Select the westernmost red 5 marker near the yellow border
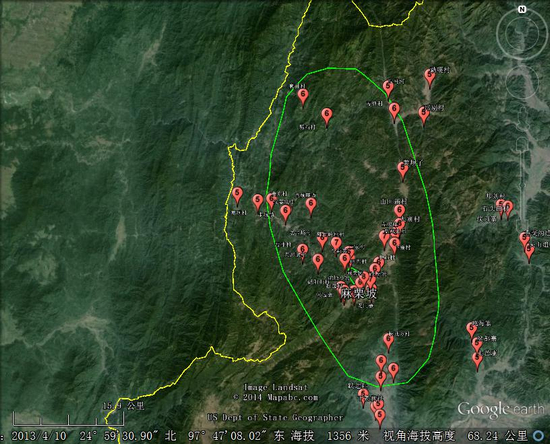Viewport: 550px width, 444px height. [237, 196]
